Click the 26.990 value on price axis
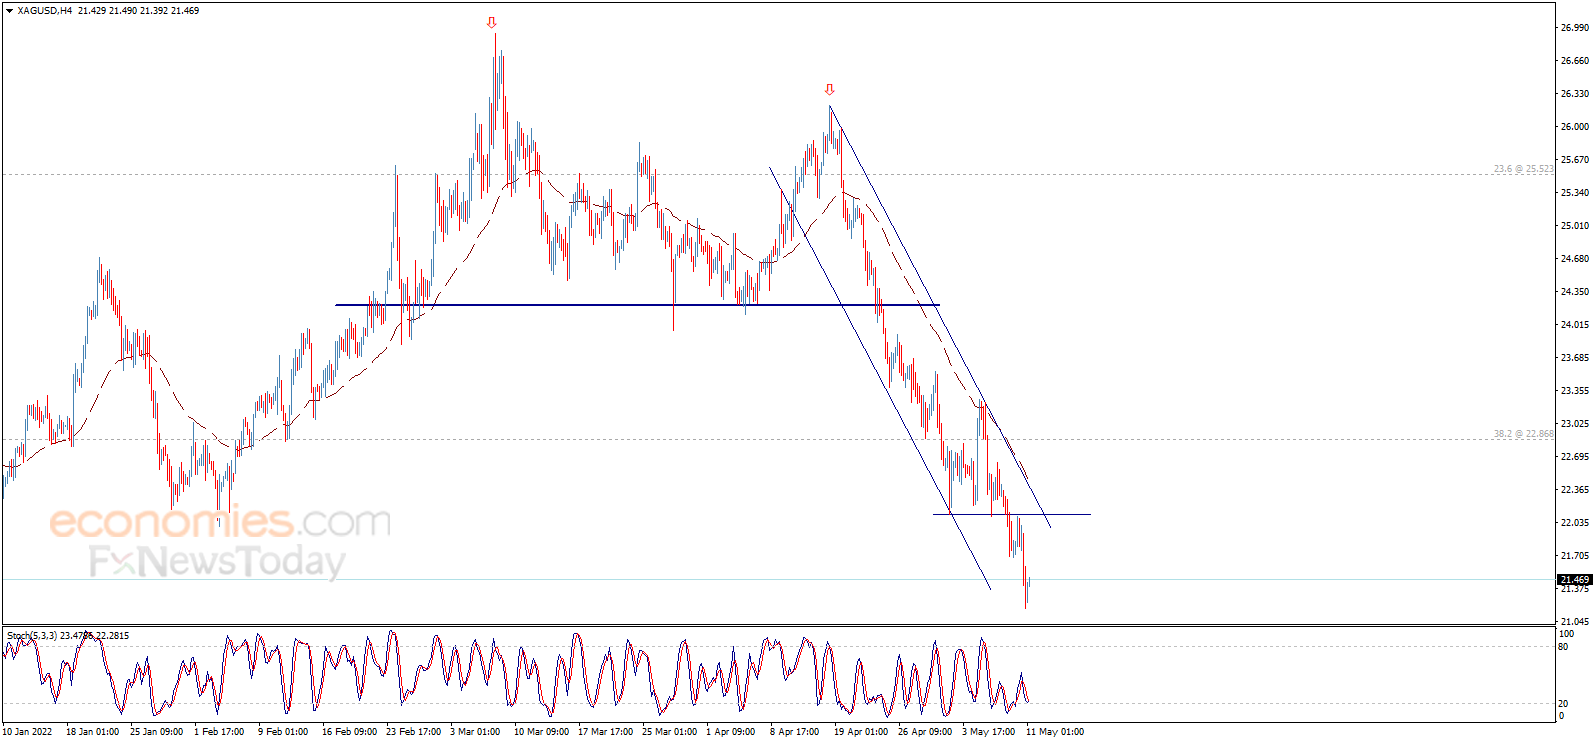This screenshot has width=1596, height=743. click(x=1574, y=28)
